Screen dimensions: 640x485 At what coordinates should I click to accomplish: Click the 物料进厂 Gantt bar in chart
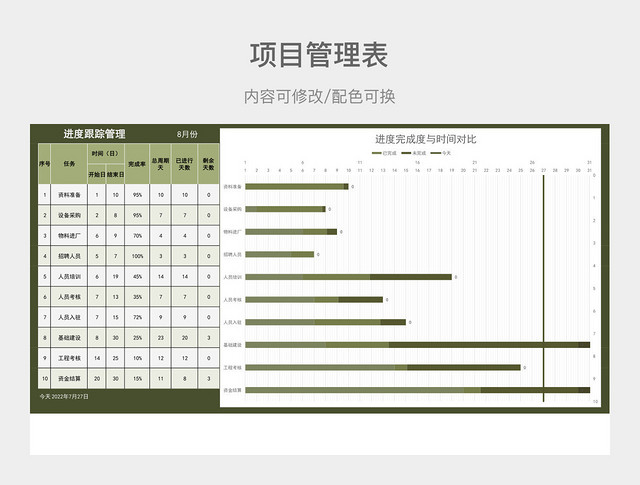click(291, 232)
